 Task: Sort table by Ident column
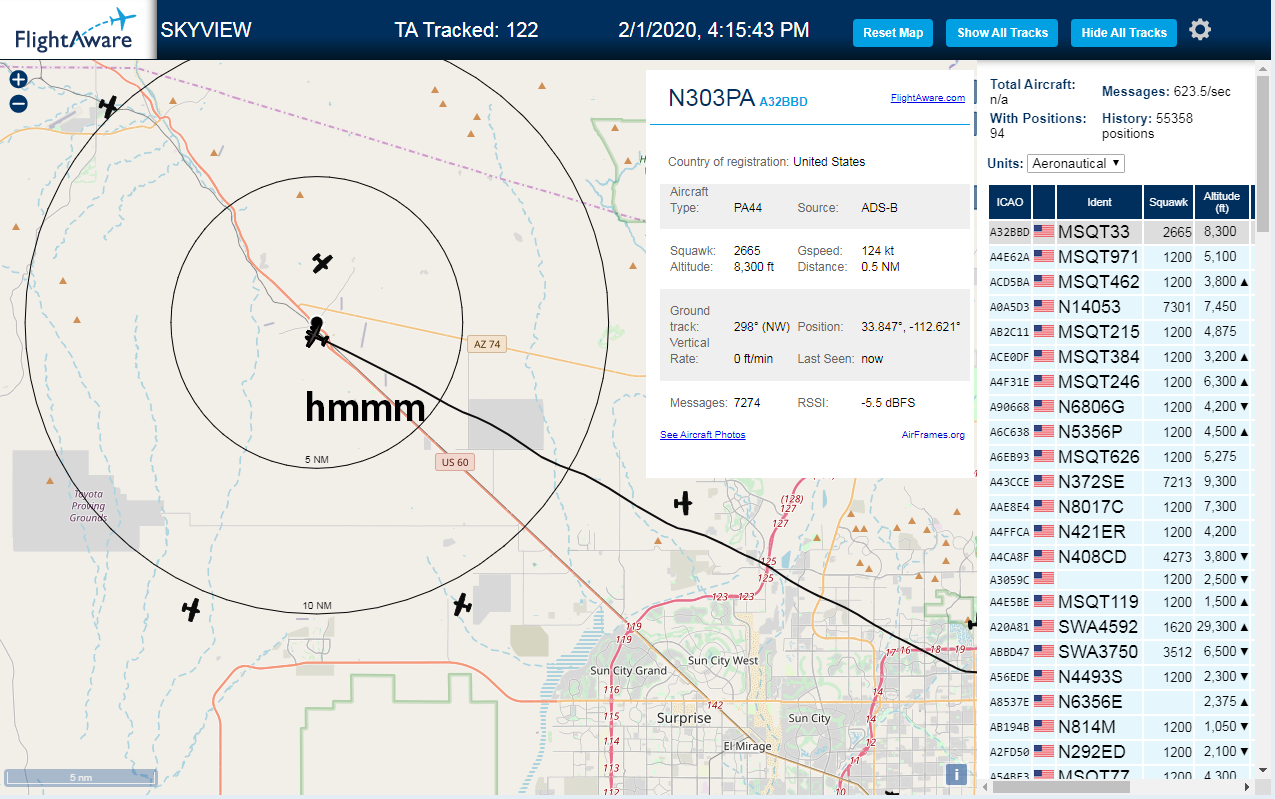coord(1099,202)
